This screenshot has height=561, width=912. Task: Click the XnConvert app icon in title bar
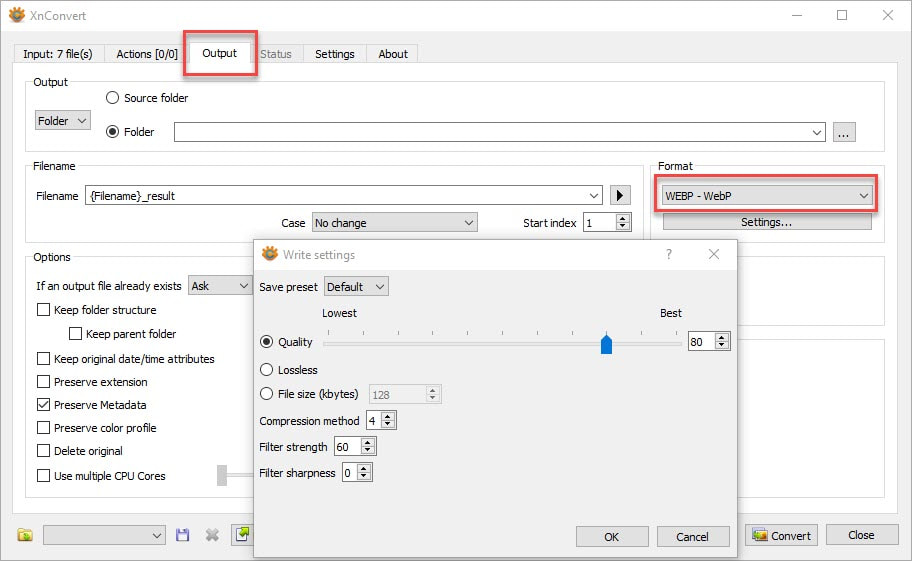click(x=17, y=15)
